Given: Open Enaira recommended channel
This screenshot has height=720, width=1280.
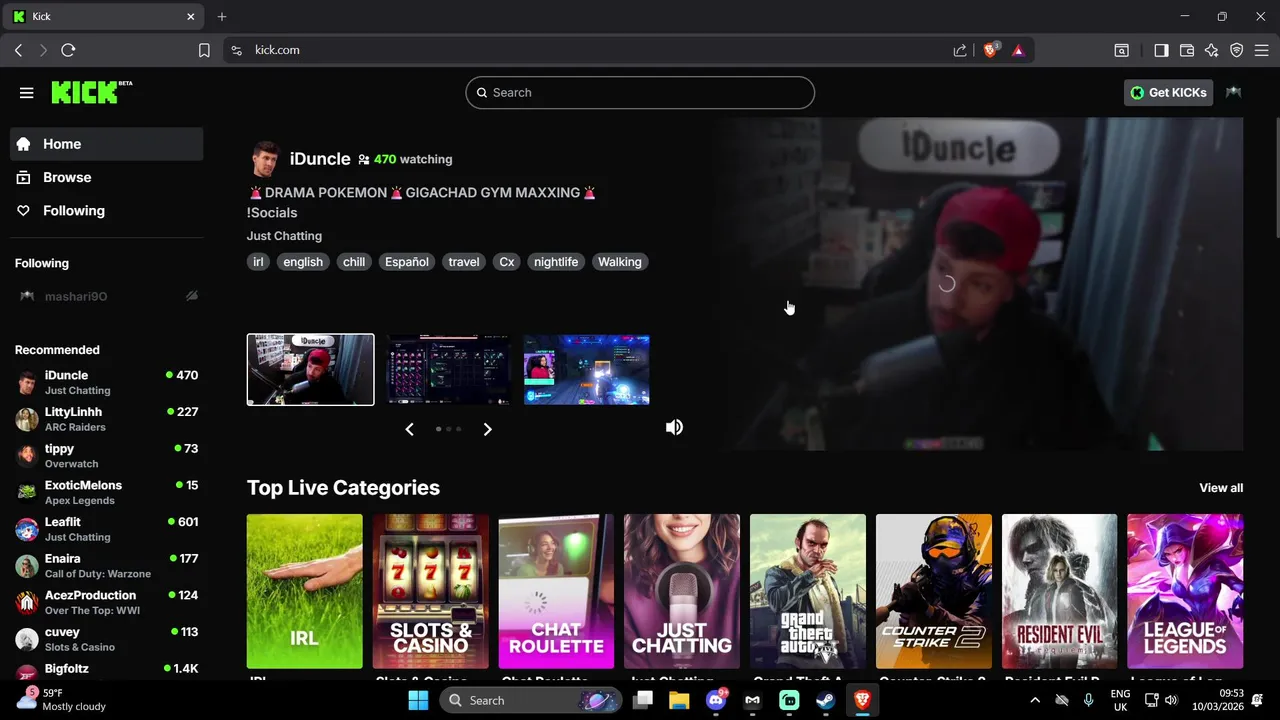Looking at the screenshot, I should 106,566.
